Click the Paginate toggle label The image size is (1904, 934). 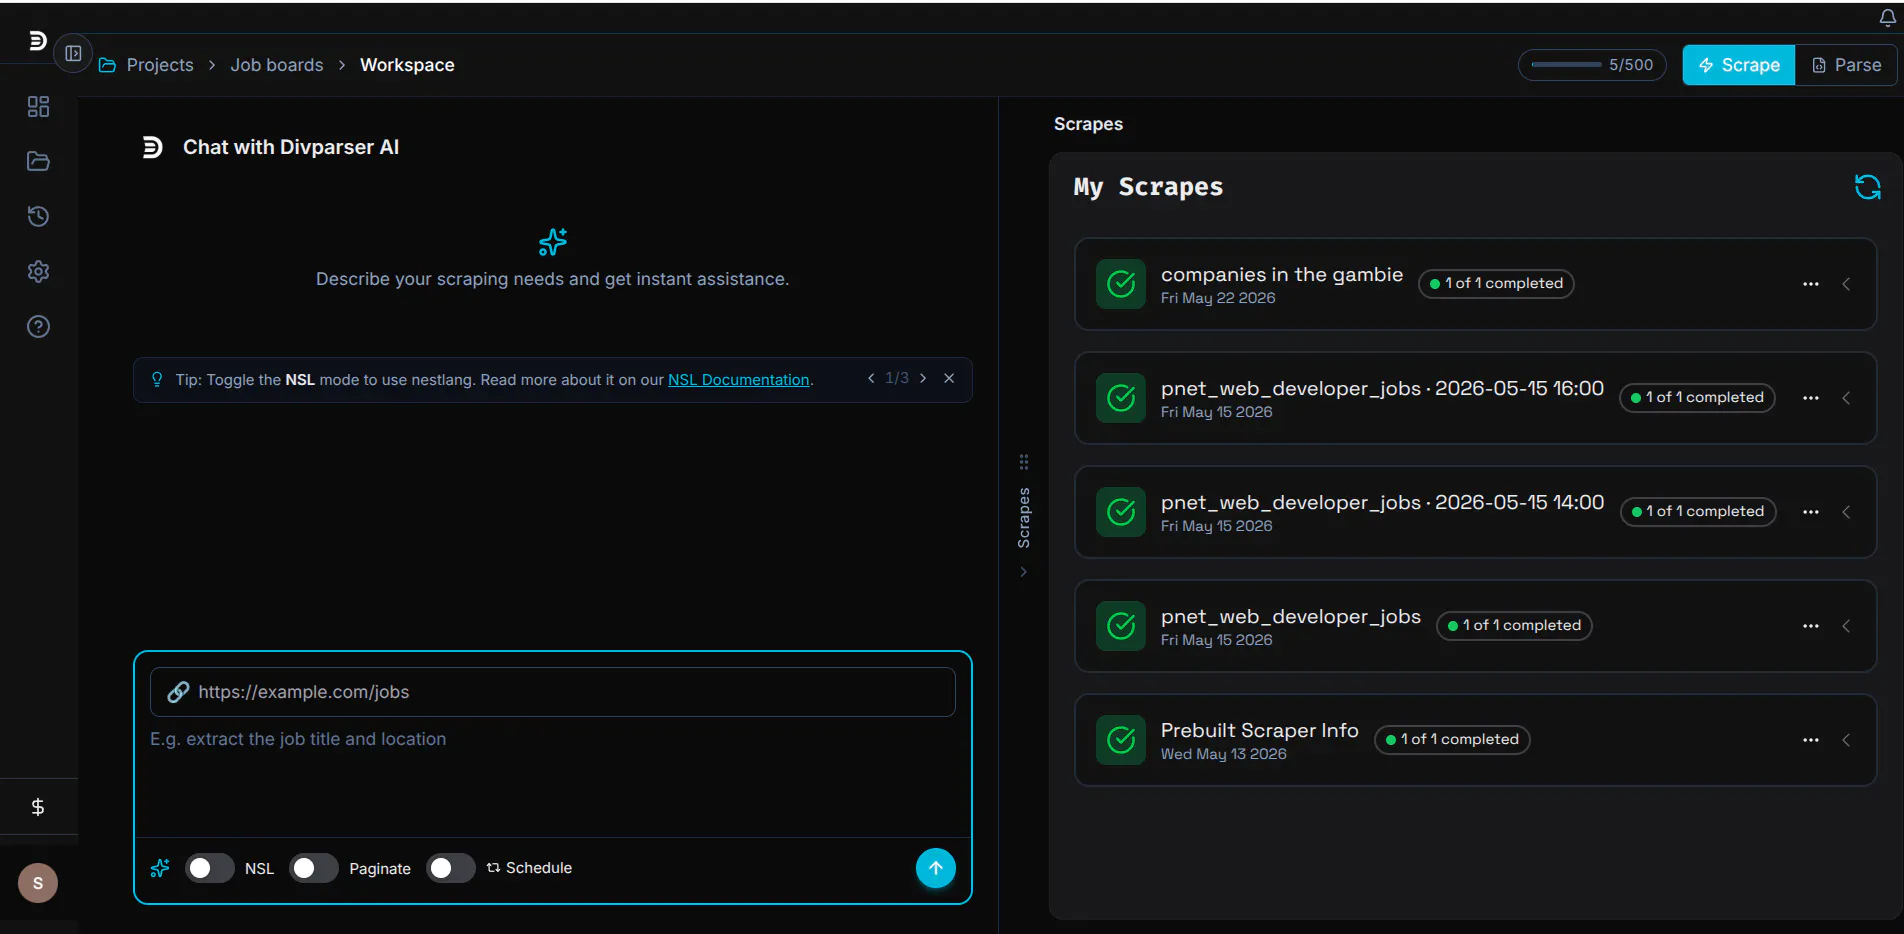(380, 868)
